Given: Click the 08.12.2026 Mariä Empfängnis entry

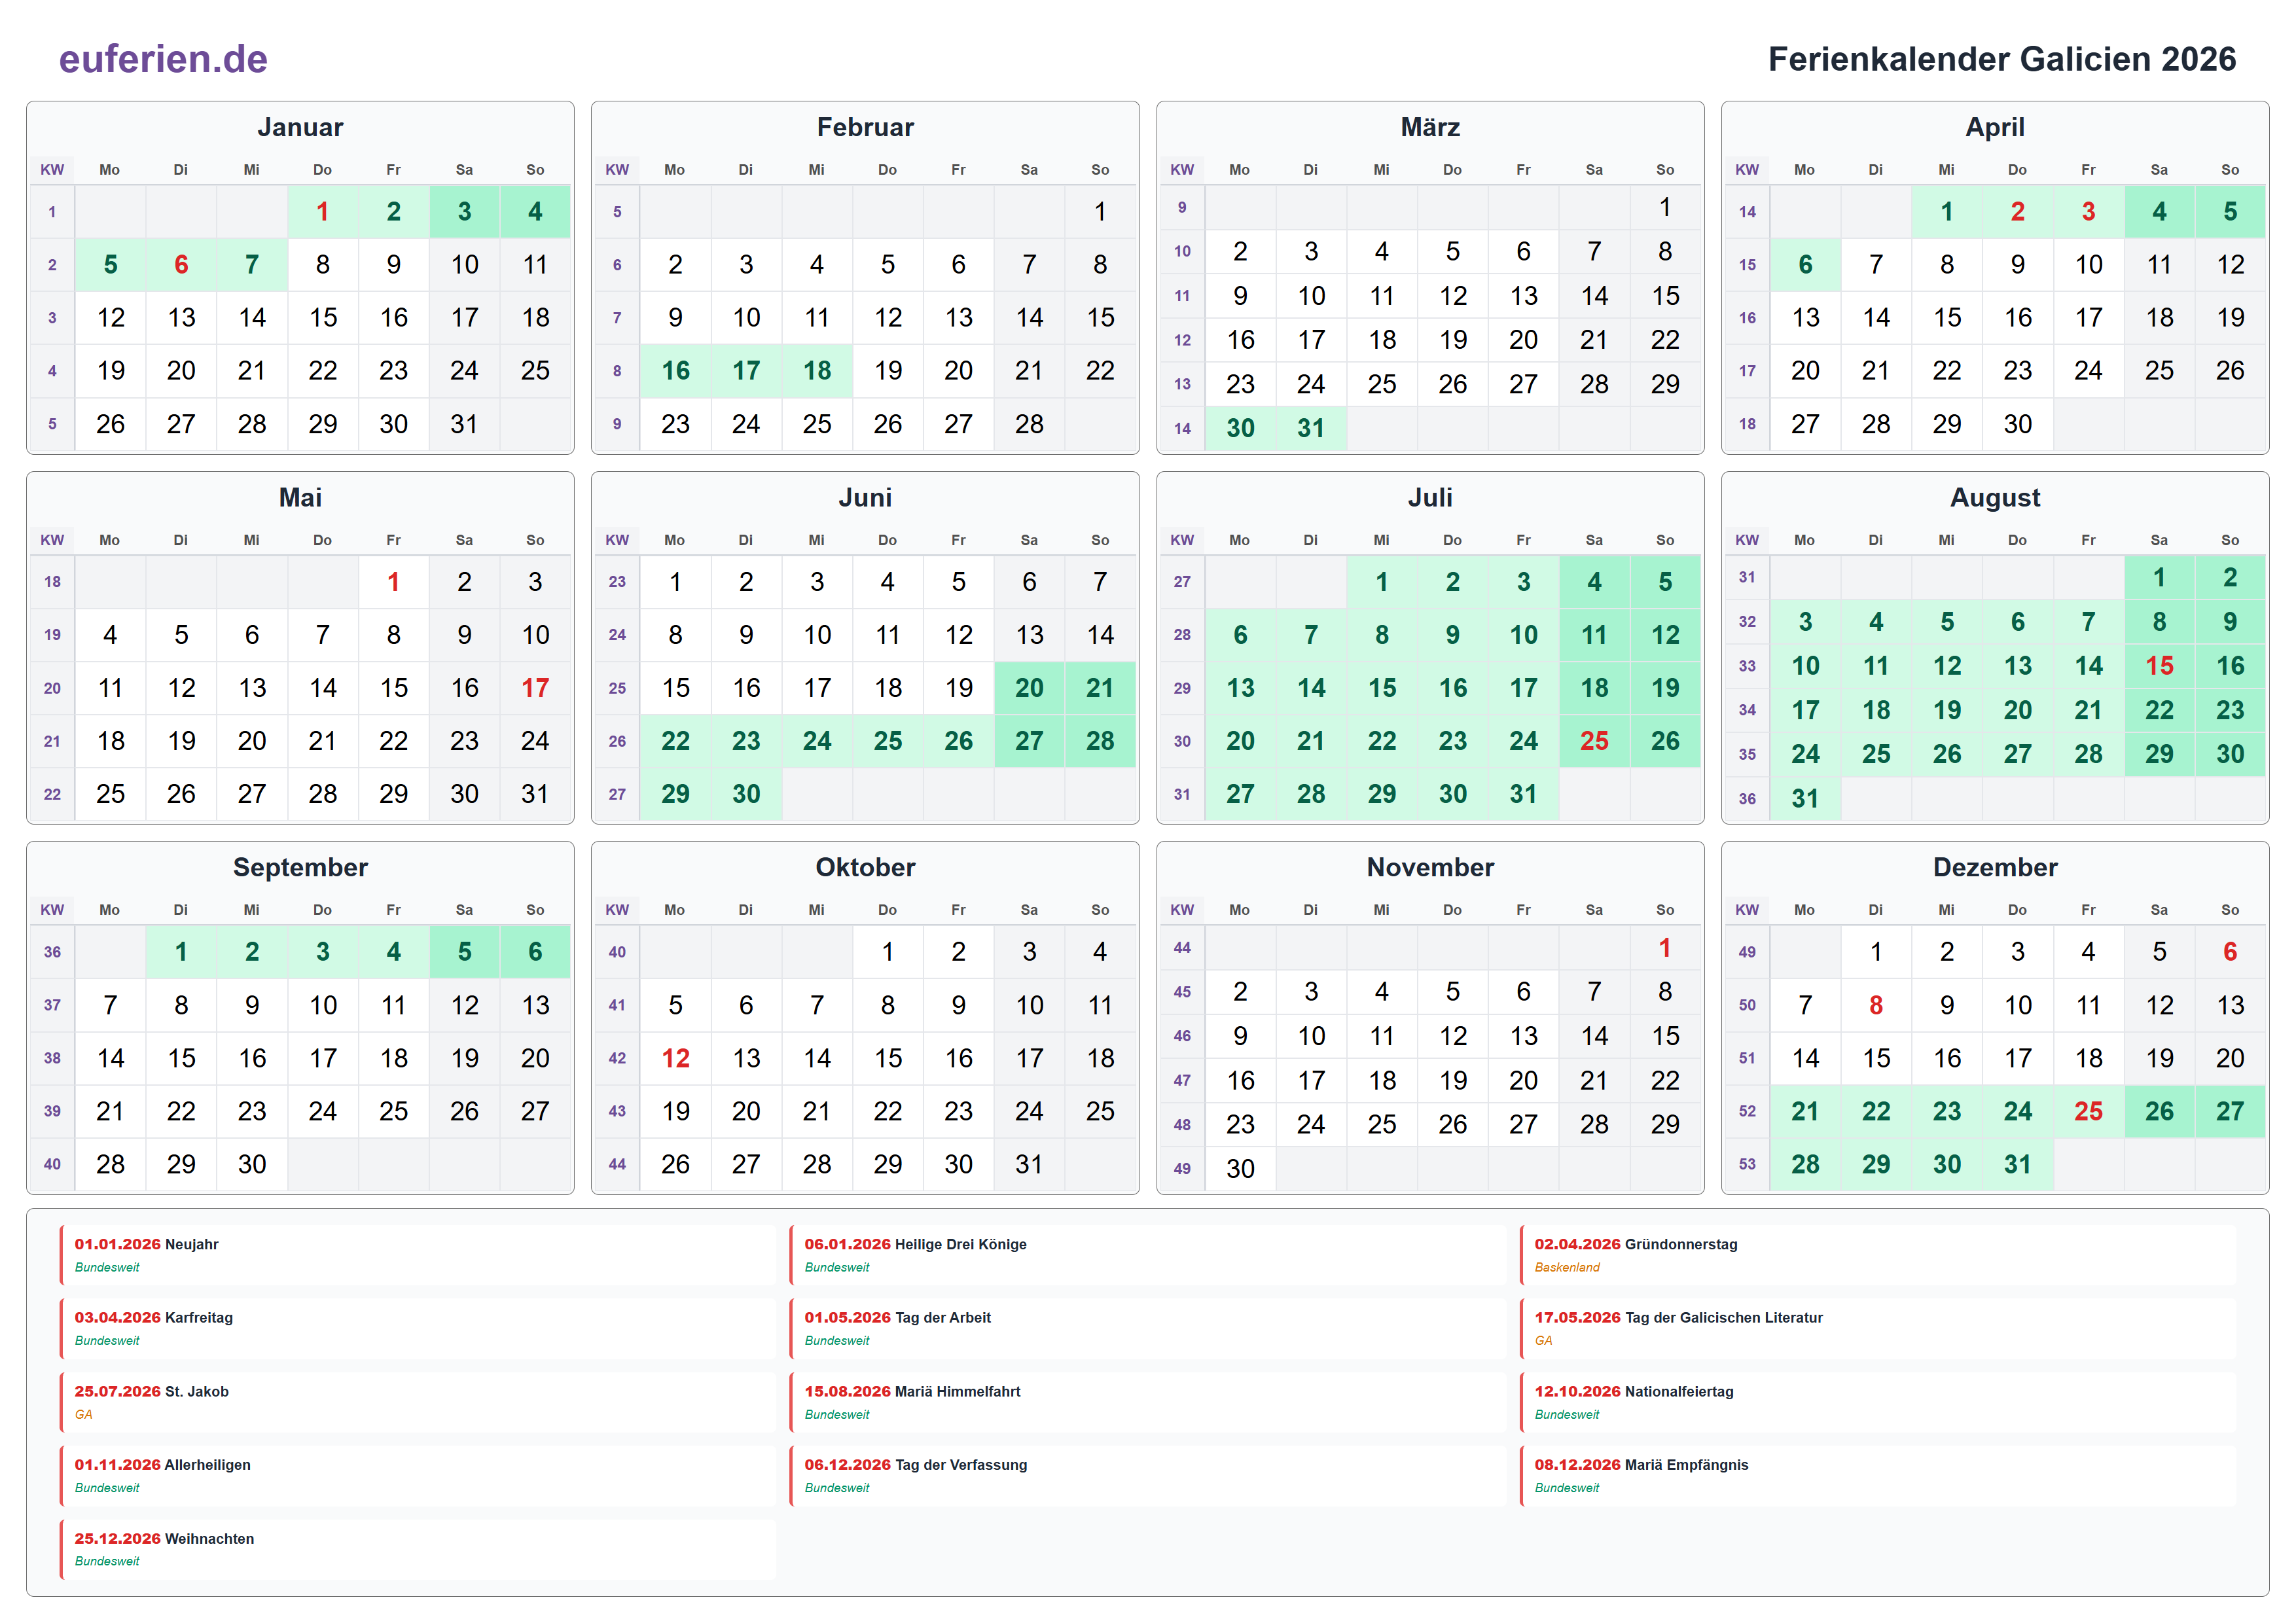Looking at the screenshot, I should click(x=1878, y=1476).
